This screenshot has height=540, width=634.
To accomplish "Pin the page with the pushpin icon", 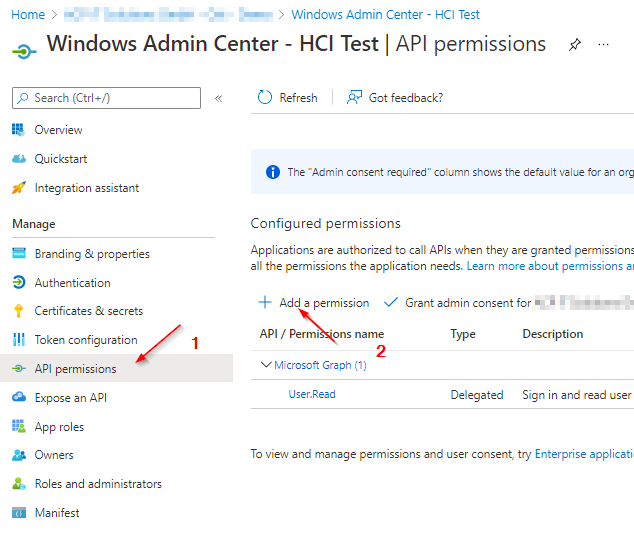I will point(575,44).
